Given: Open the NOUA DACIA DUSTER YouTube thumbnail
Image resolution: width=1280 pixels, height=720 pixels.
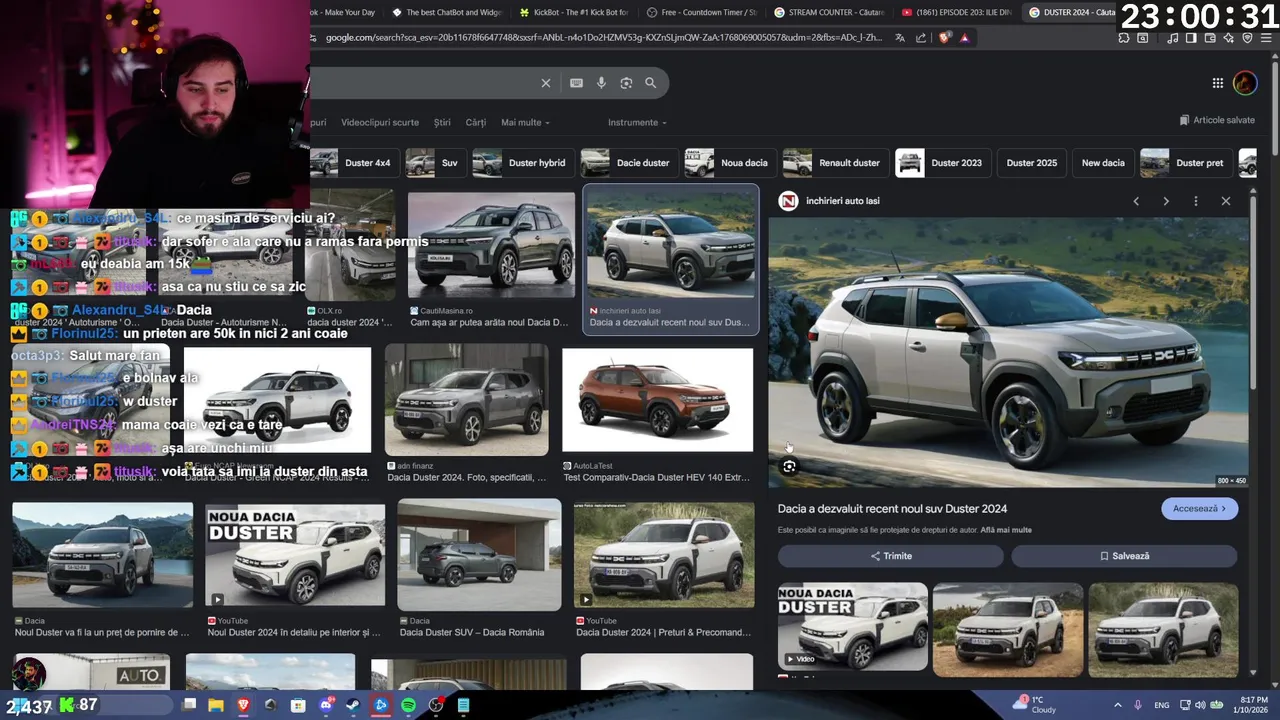Looking at the screenshot, I should (295, 556).
